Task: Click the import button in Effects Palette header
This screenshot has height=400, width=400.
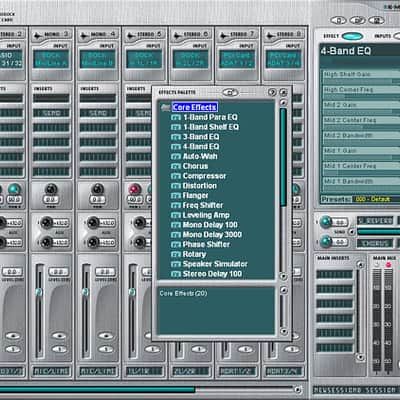Action: pos(230,92)
